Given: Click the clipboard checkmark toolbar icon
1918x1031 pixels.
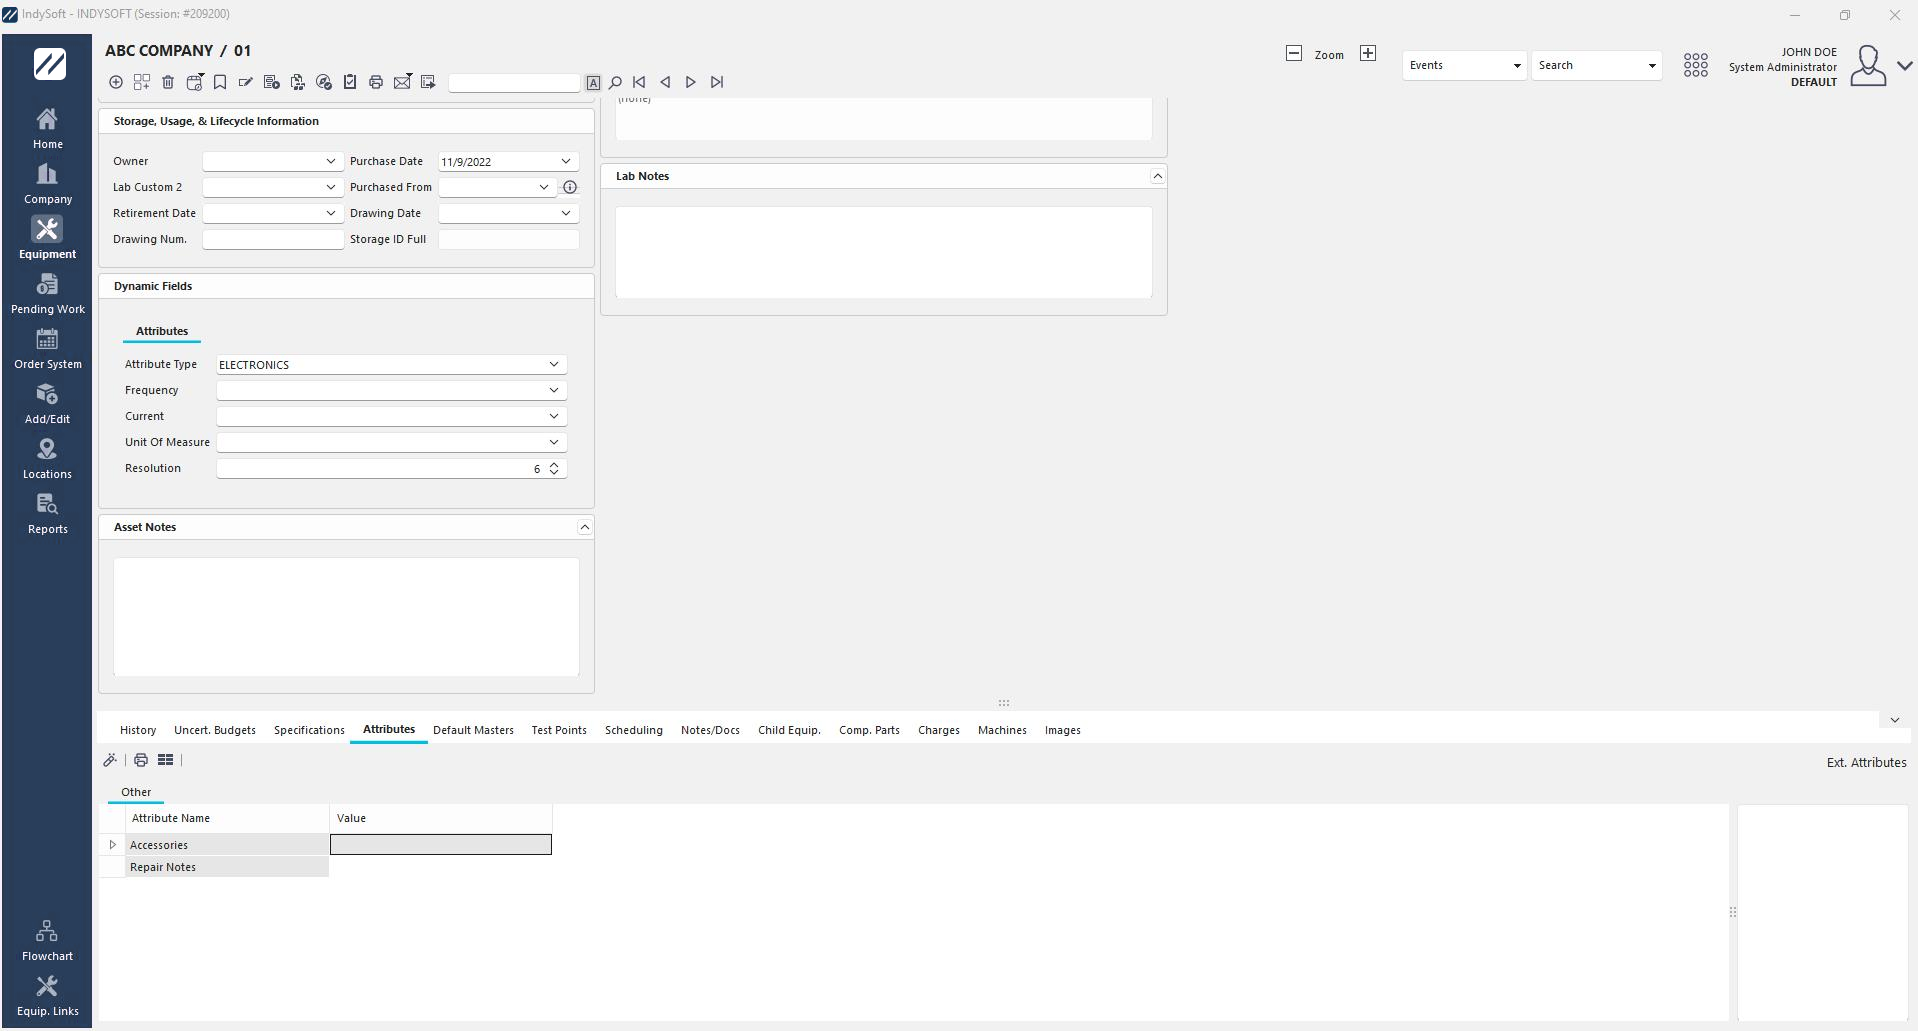Looking at the screenshot, I should click(350, 82).
